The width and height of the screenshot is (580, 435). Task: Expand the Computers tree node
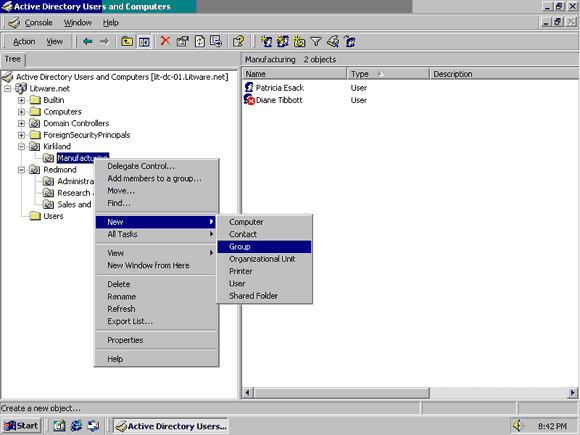[x=21, y=112]
